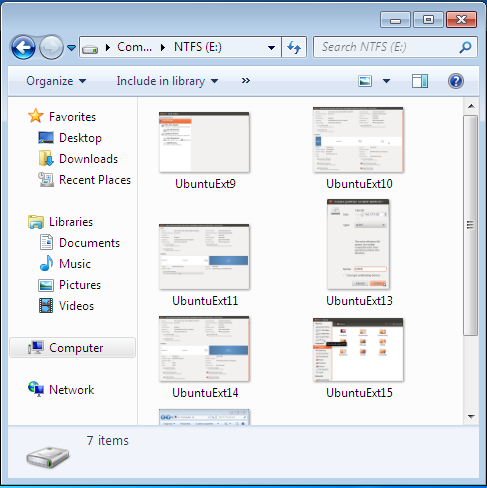Expand breadcrumb arrow before NTFS (E:)

point(163,47)
